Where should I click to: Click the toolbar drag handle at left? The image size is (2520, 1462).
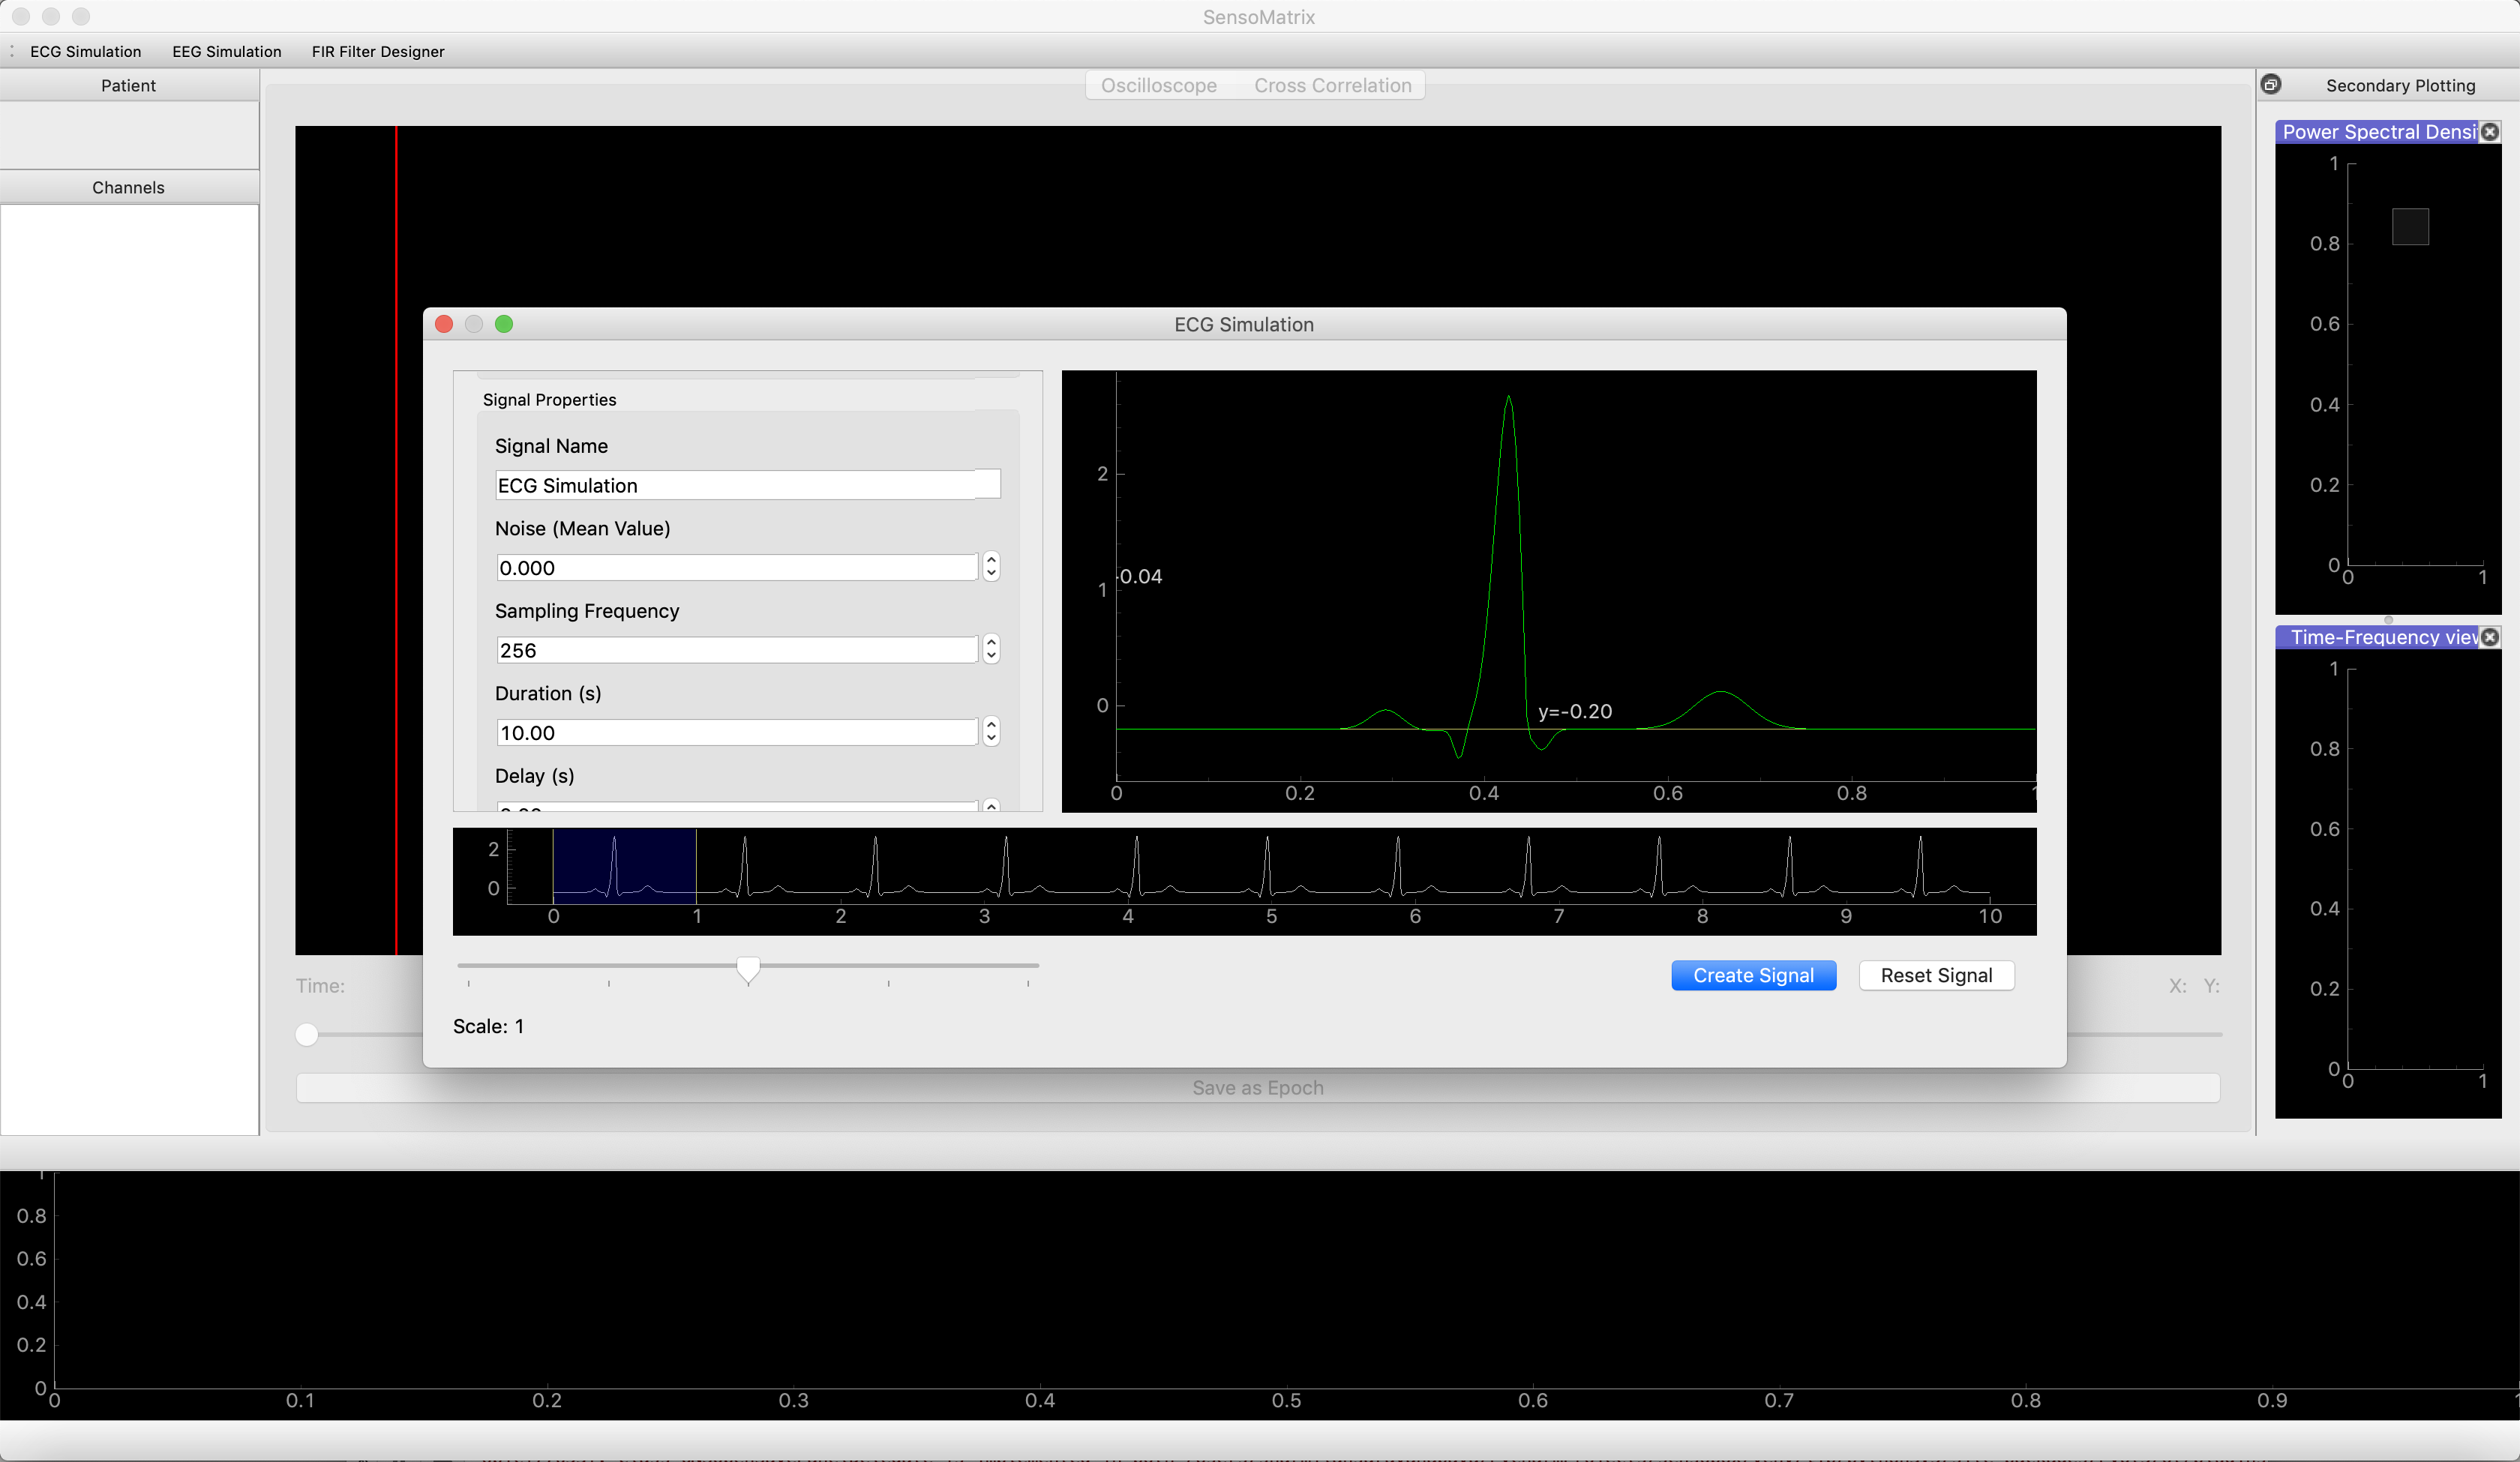(x=11, y=51)
